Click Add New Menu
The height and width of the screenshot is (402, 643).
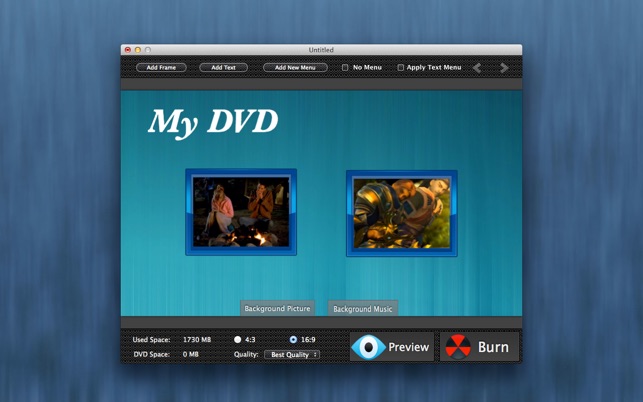pos(295,68)
